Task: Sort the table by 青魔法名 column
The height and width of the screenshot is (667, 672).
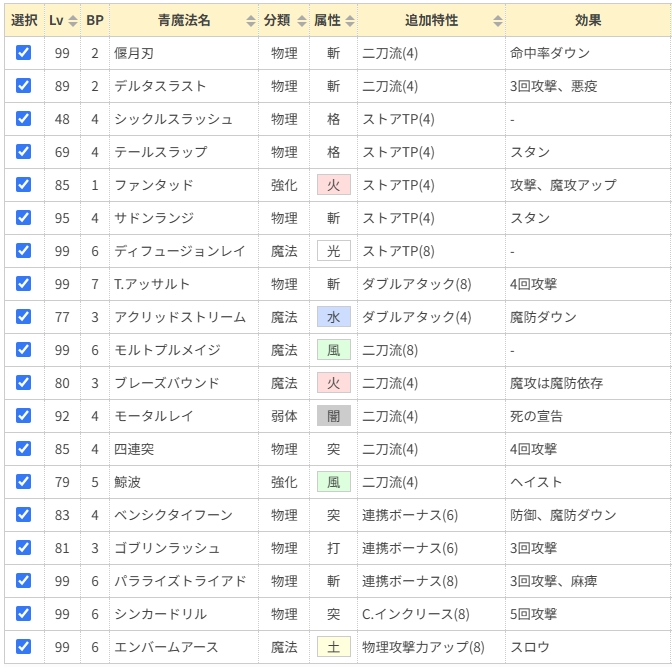Action: (250, 20)
